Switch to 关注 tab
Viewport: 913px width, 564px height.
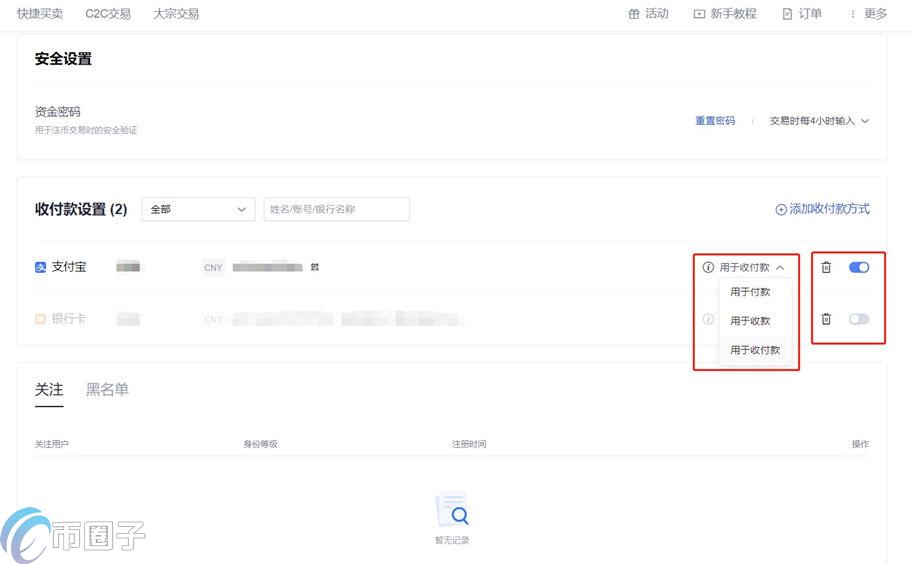tap(49, 389)
